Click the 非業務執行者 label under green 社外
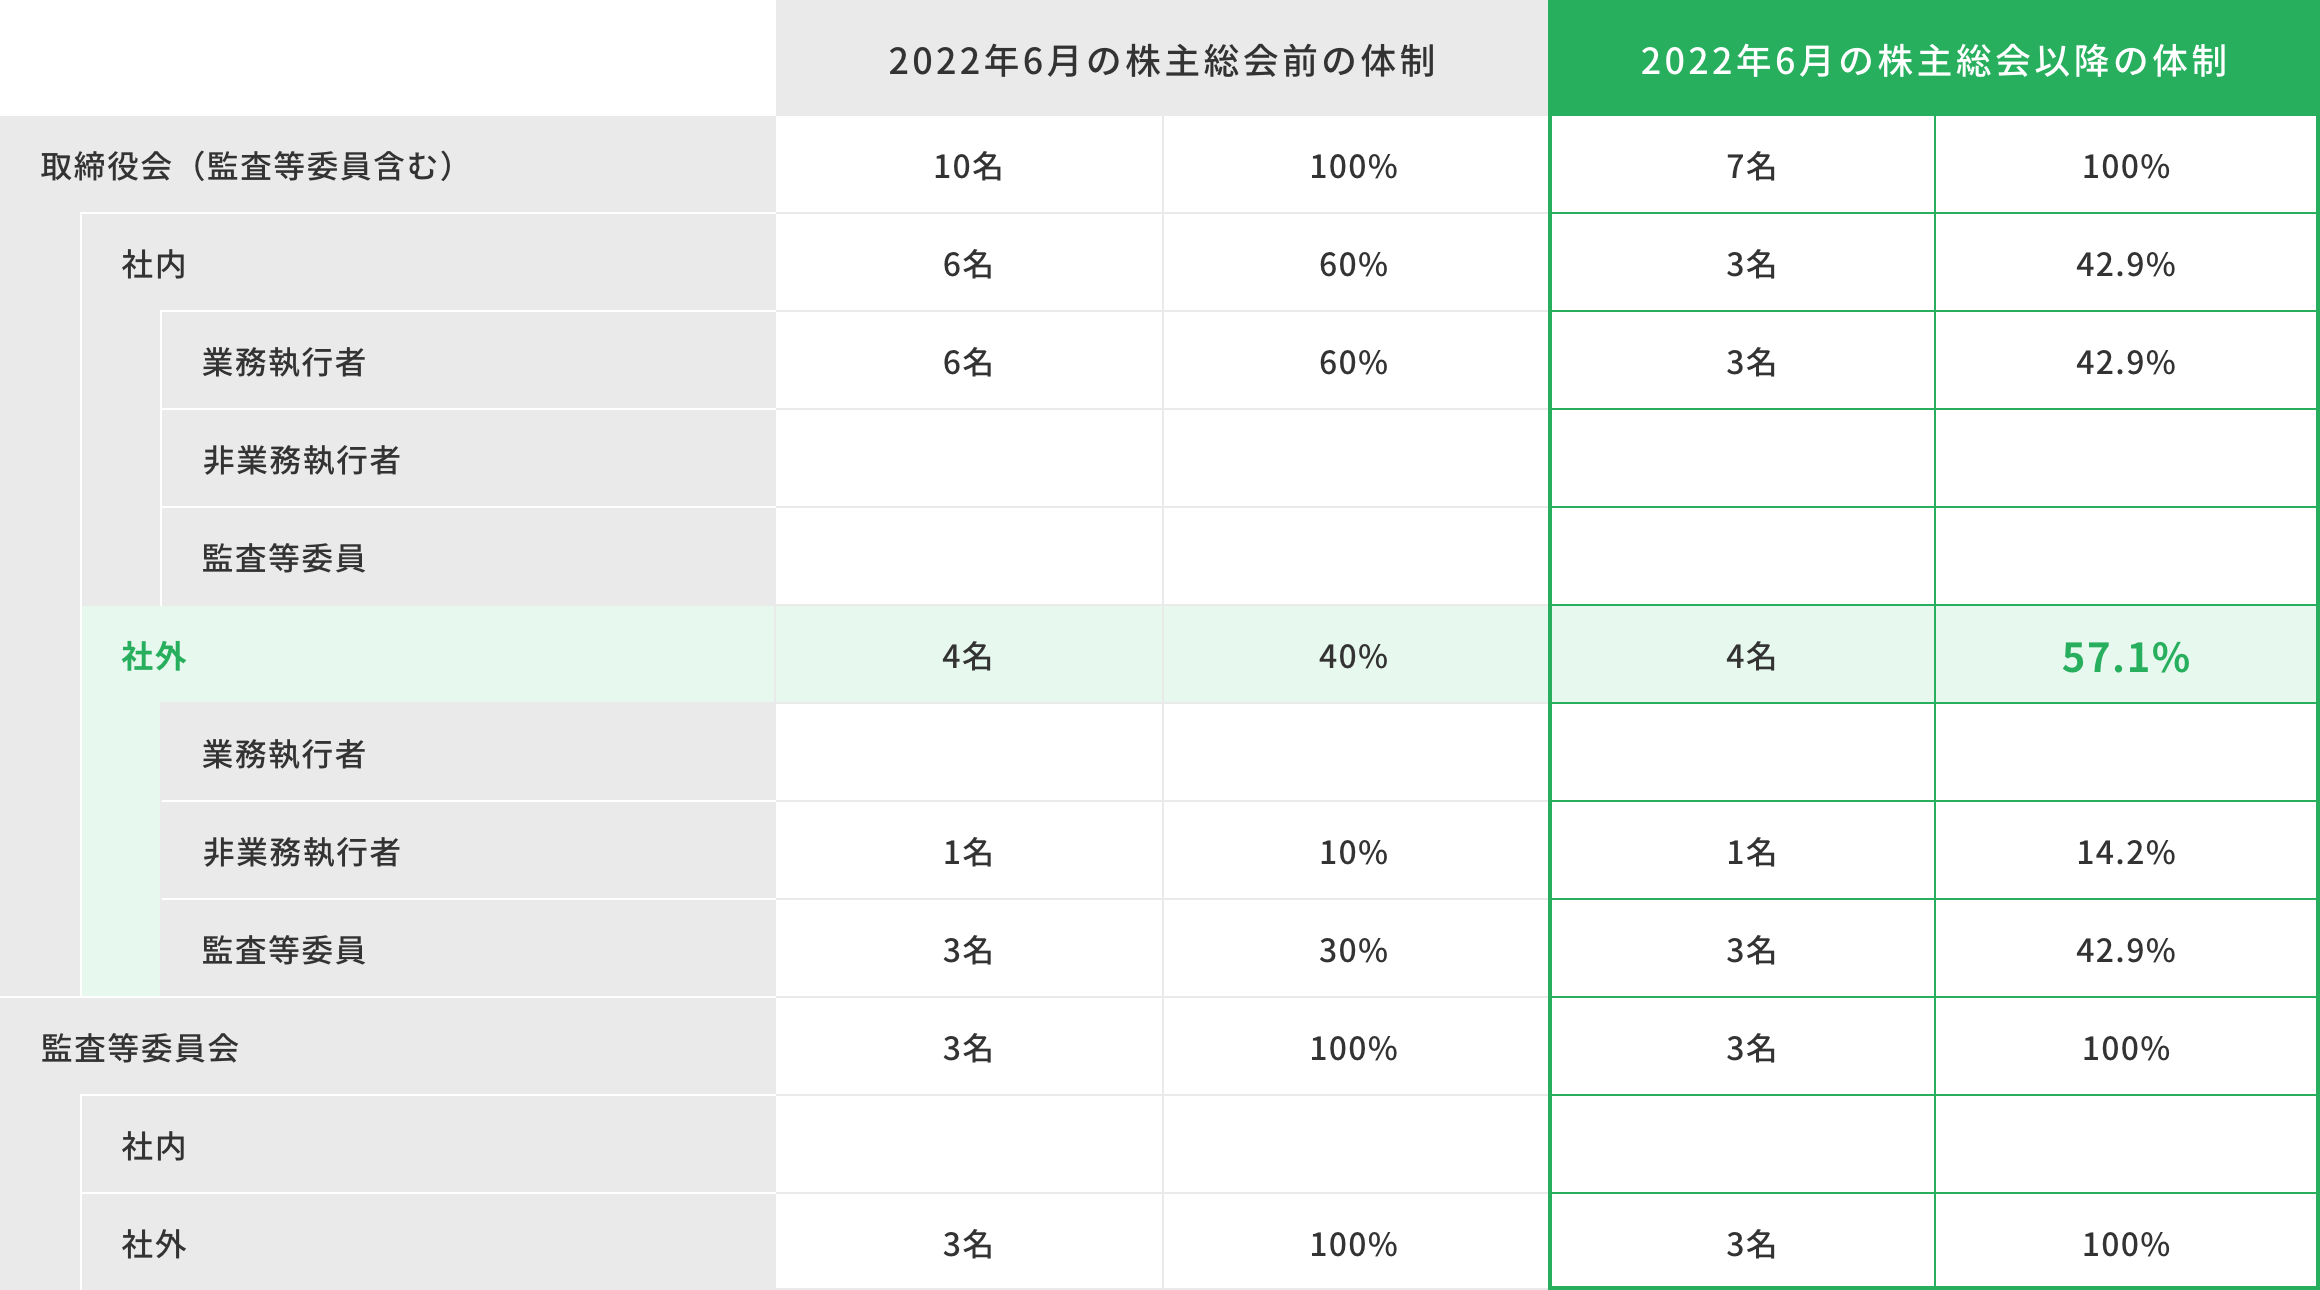The image size is (2320, 1290). point(301,852)
